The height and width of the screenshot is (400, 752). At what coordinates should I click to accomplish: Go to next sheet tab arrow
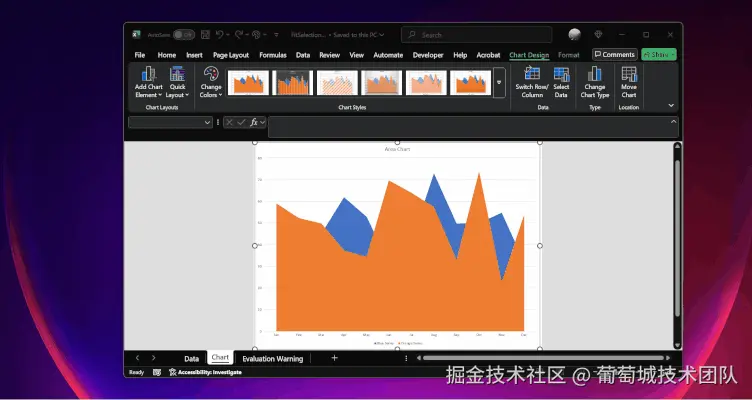pyautogui.click(x=153, y=358)
